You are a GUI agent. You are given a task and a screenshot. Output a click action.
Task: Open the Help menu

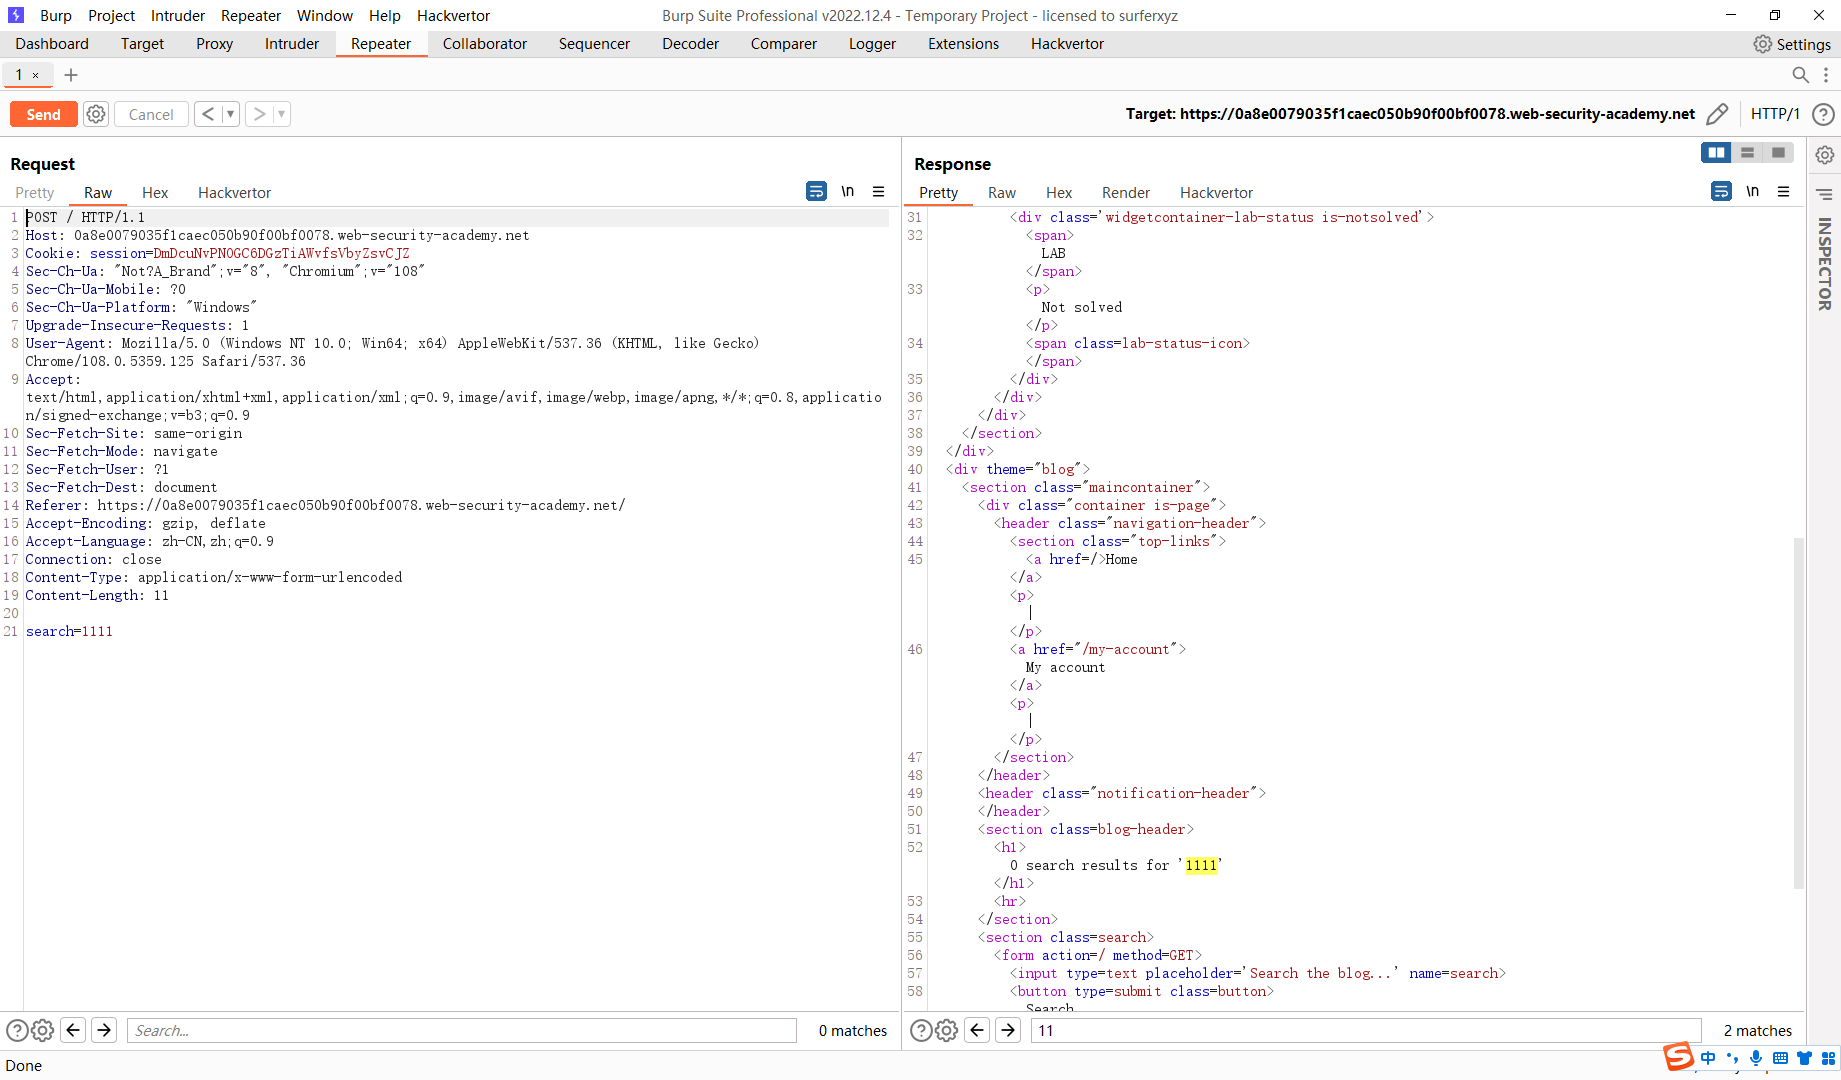click(x=385, y=15)
